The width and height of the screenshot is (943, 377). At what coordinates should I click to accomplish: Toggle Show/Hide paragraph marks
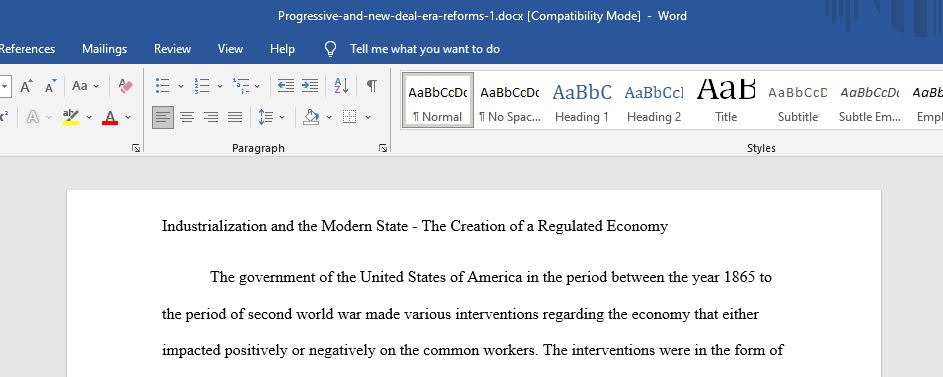coord(372,86)
